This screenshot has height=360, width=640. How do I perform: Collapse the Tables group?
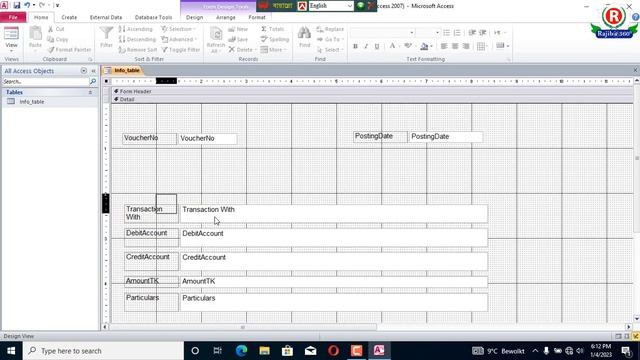coord(90,92)
